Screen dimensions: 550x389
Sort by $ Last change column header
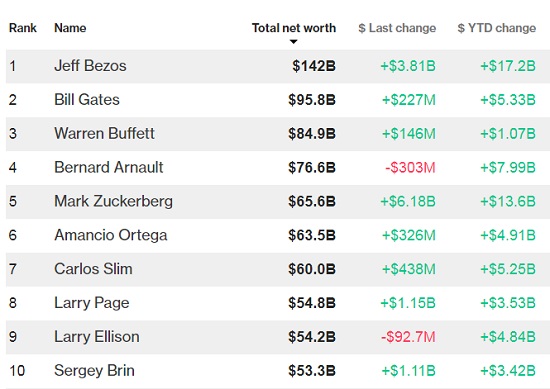(x=397, y=28)
